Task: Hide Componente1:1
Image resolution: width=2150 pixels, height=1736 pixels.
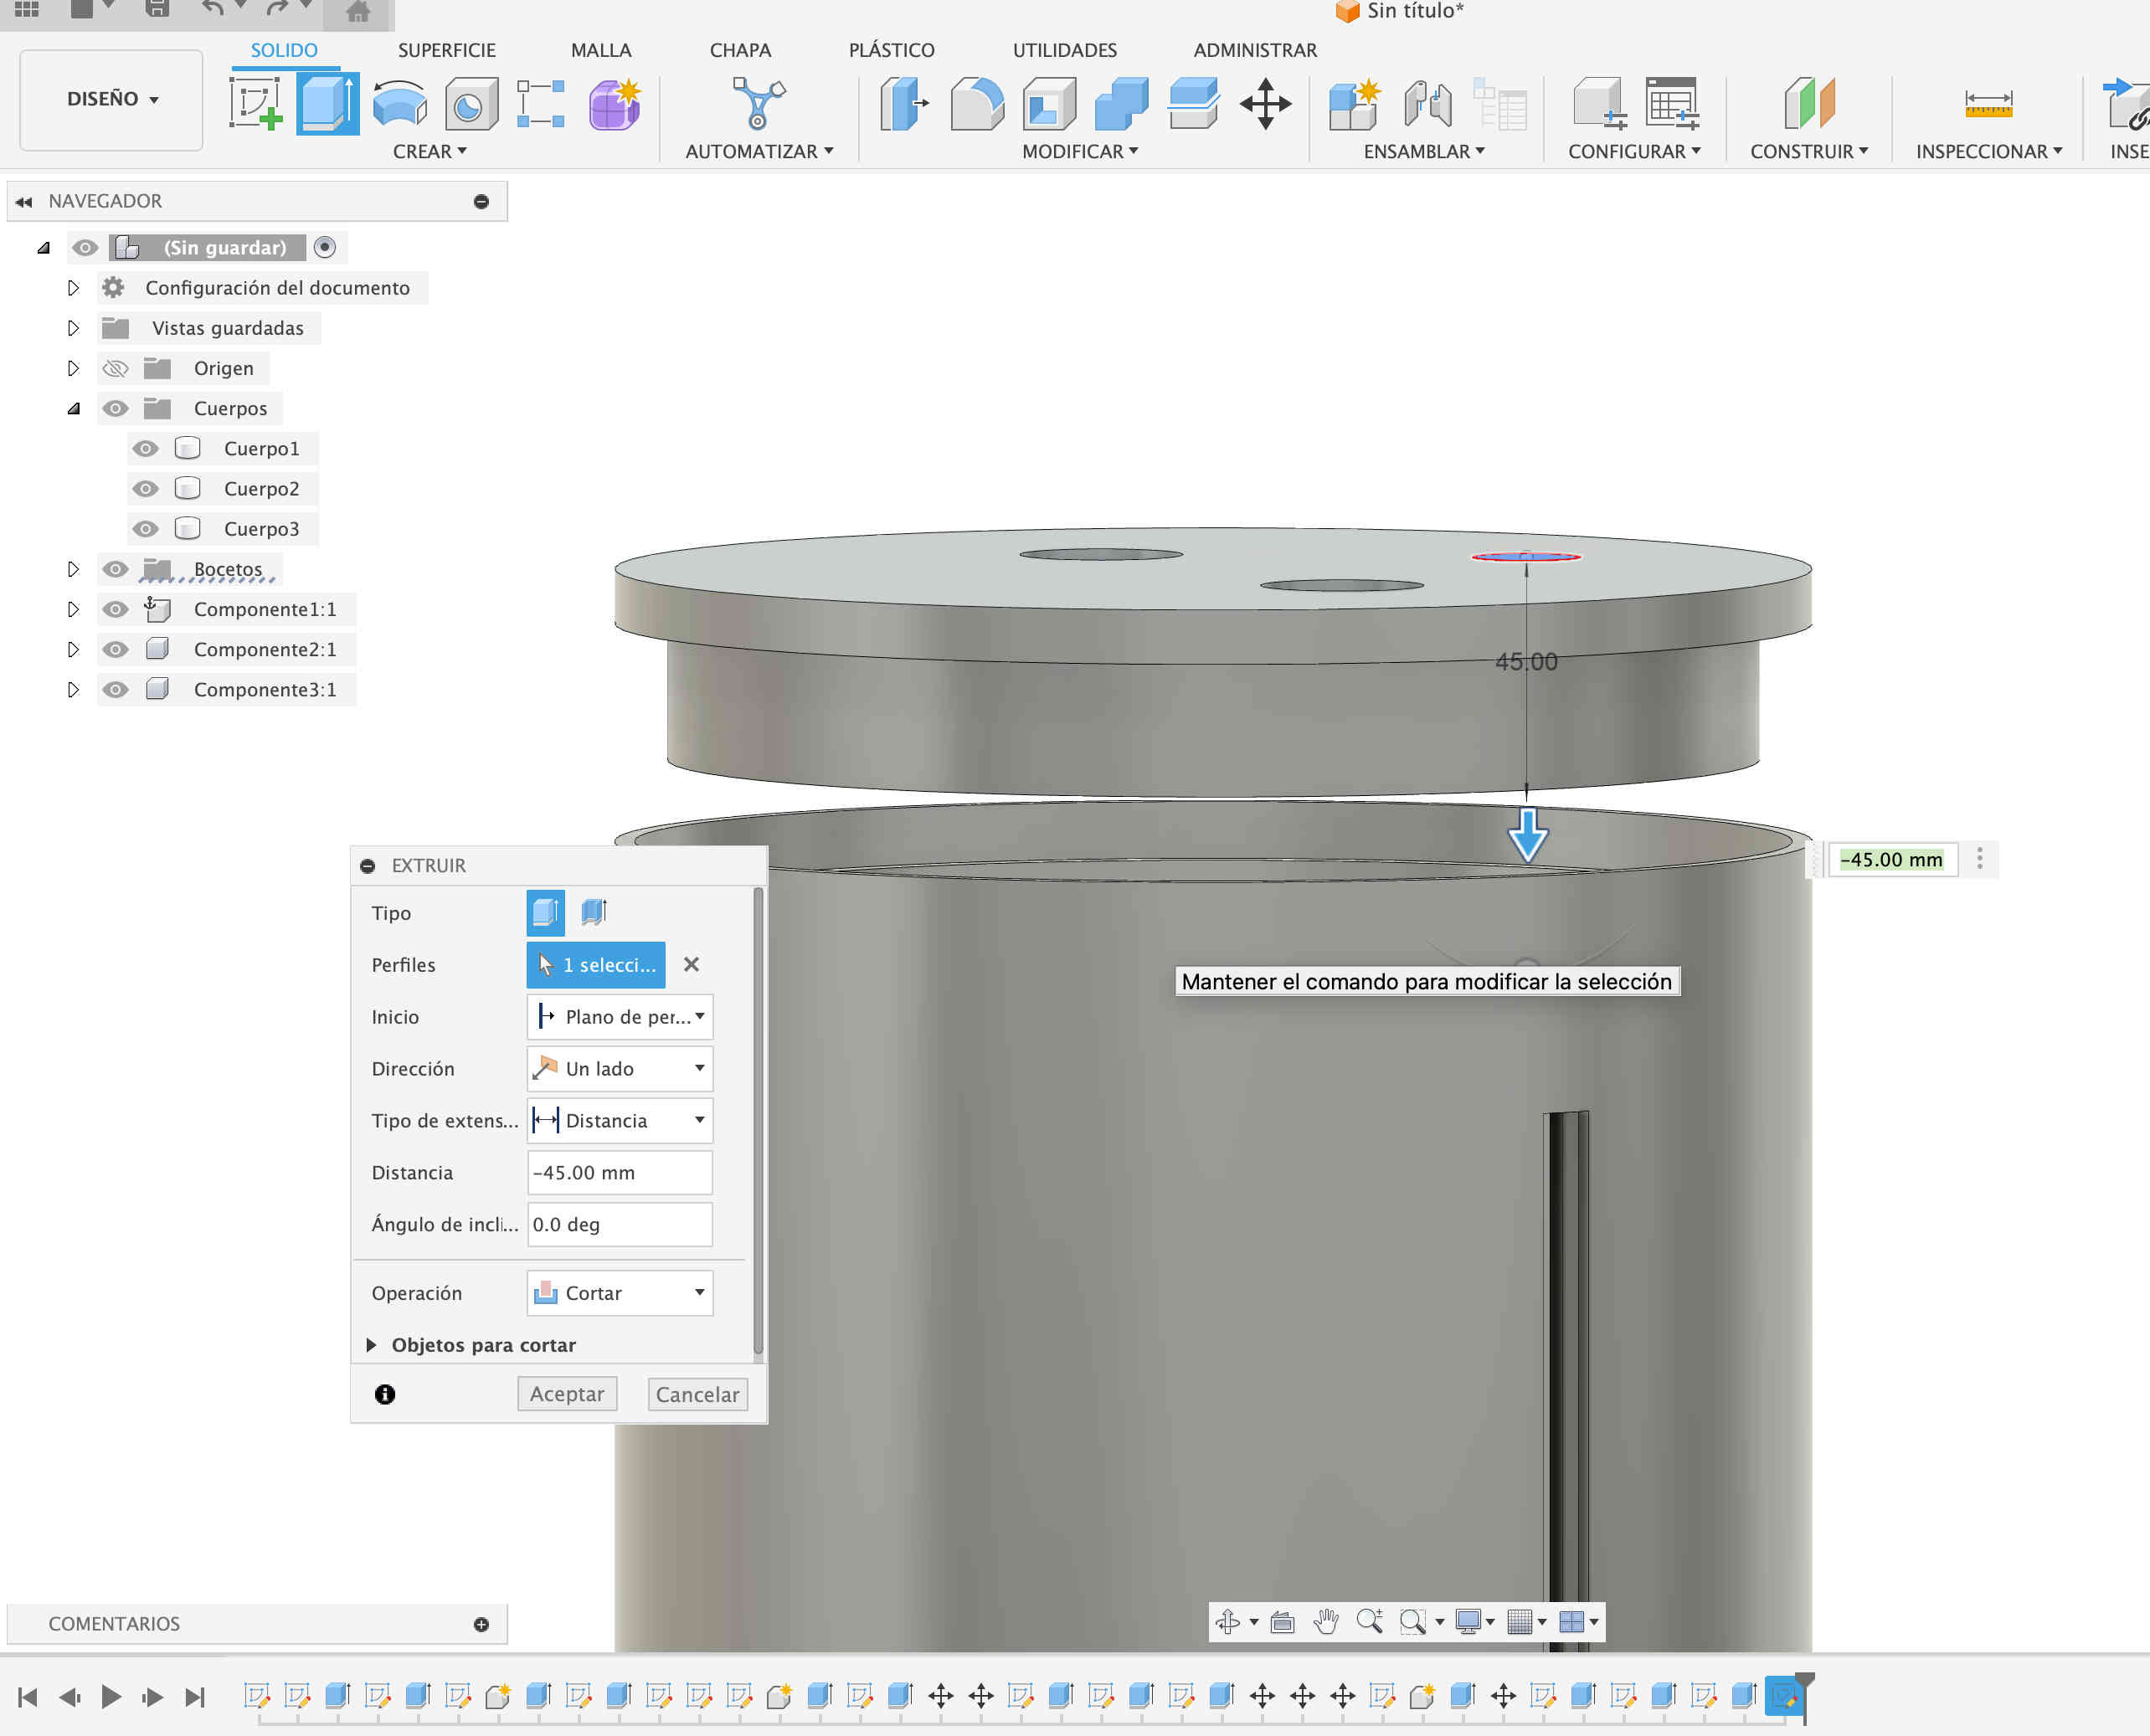Action: coord(116,609)
